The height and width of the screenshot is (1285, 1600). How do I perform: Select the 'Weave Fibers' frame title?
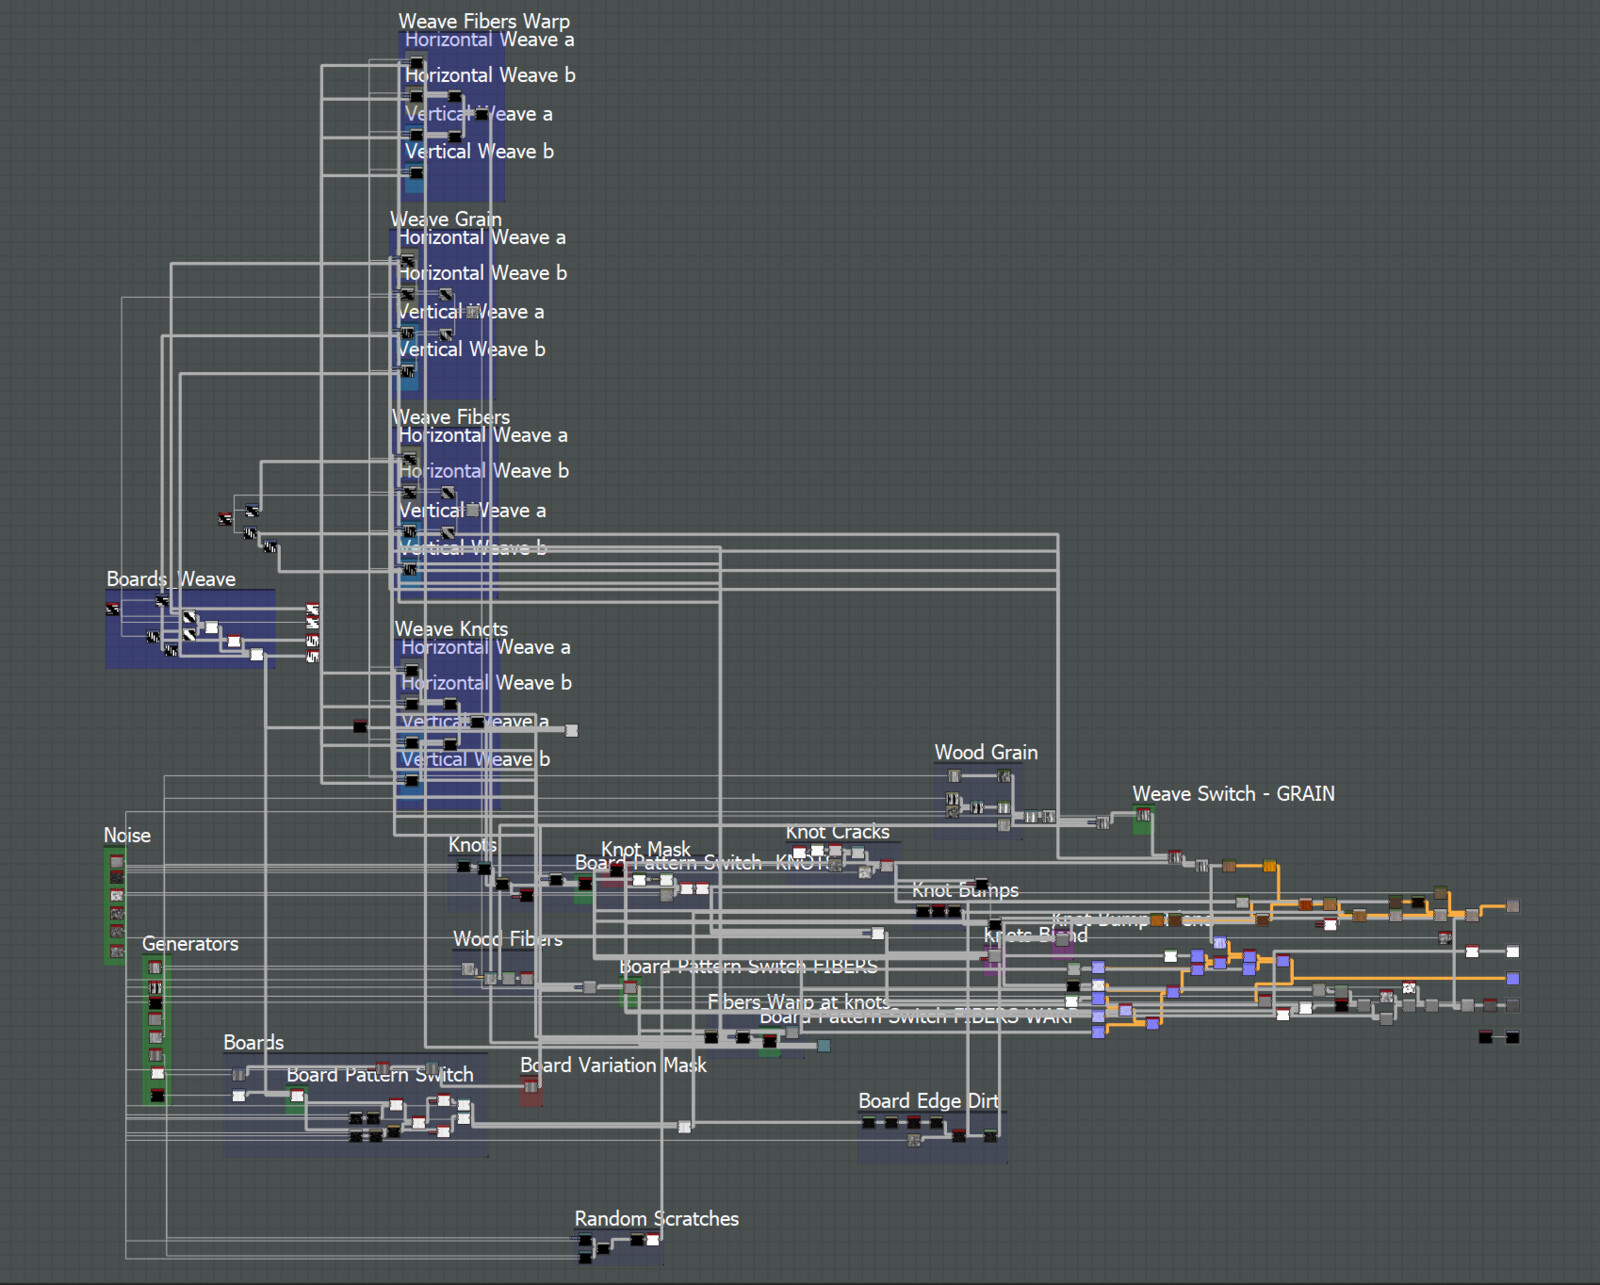click(451, 417)
